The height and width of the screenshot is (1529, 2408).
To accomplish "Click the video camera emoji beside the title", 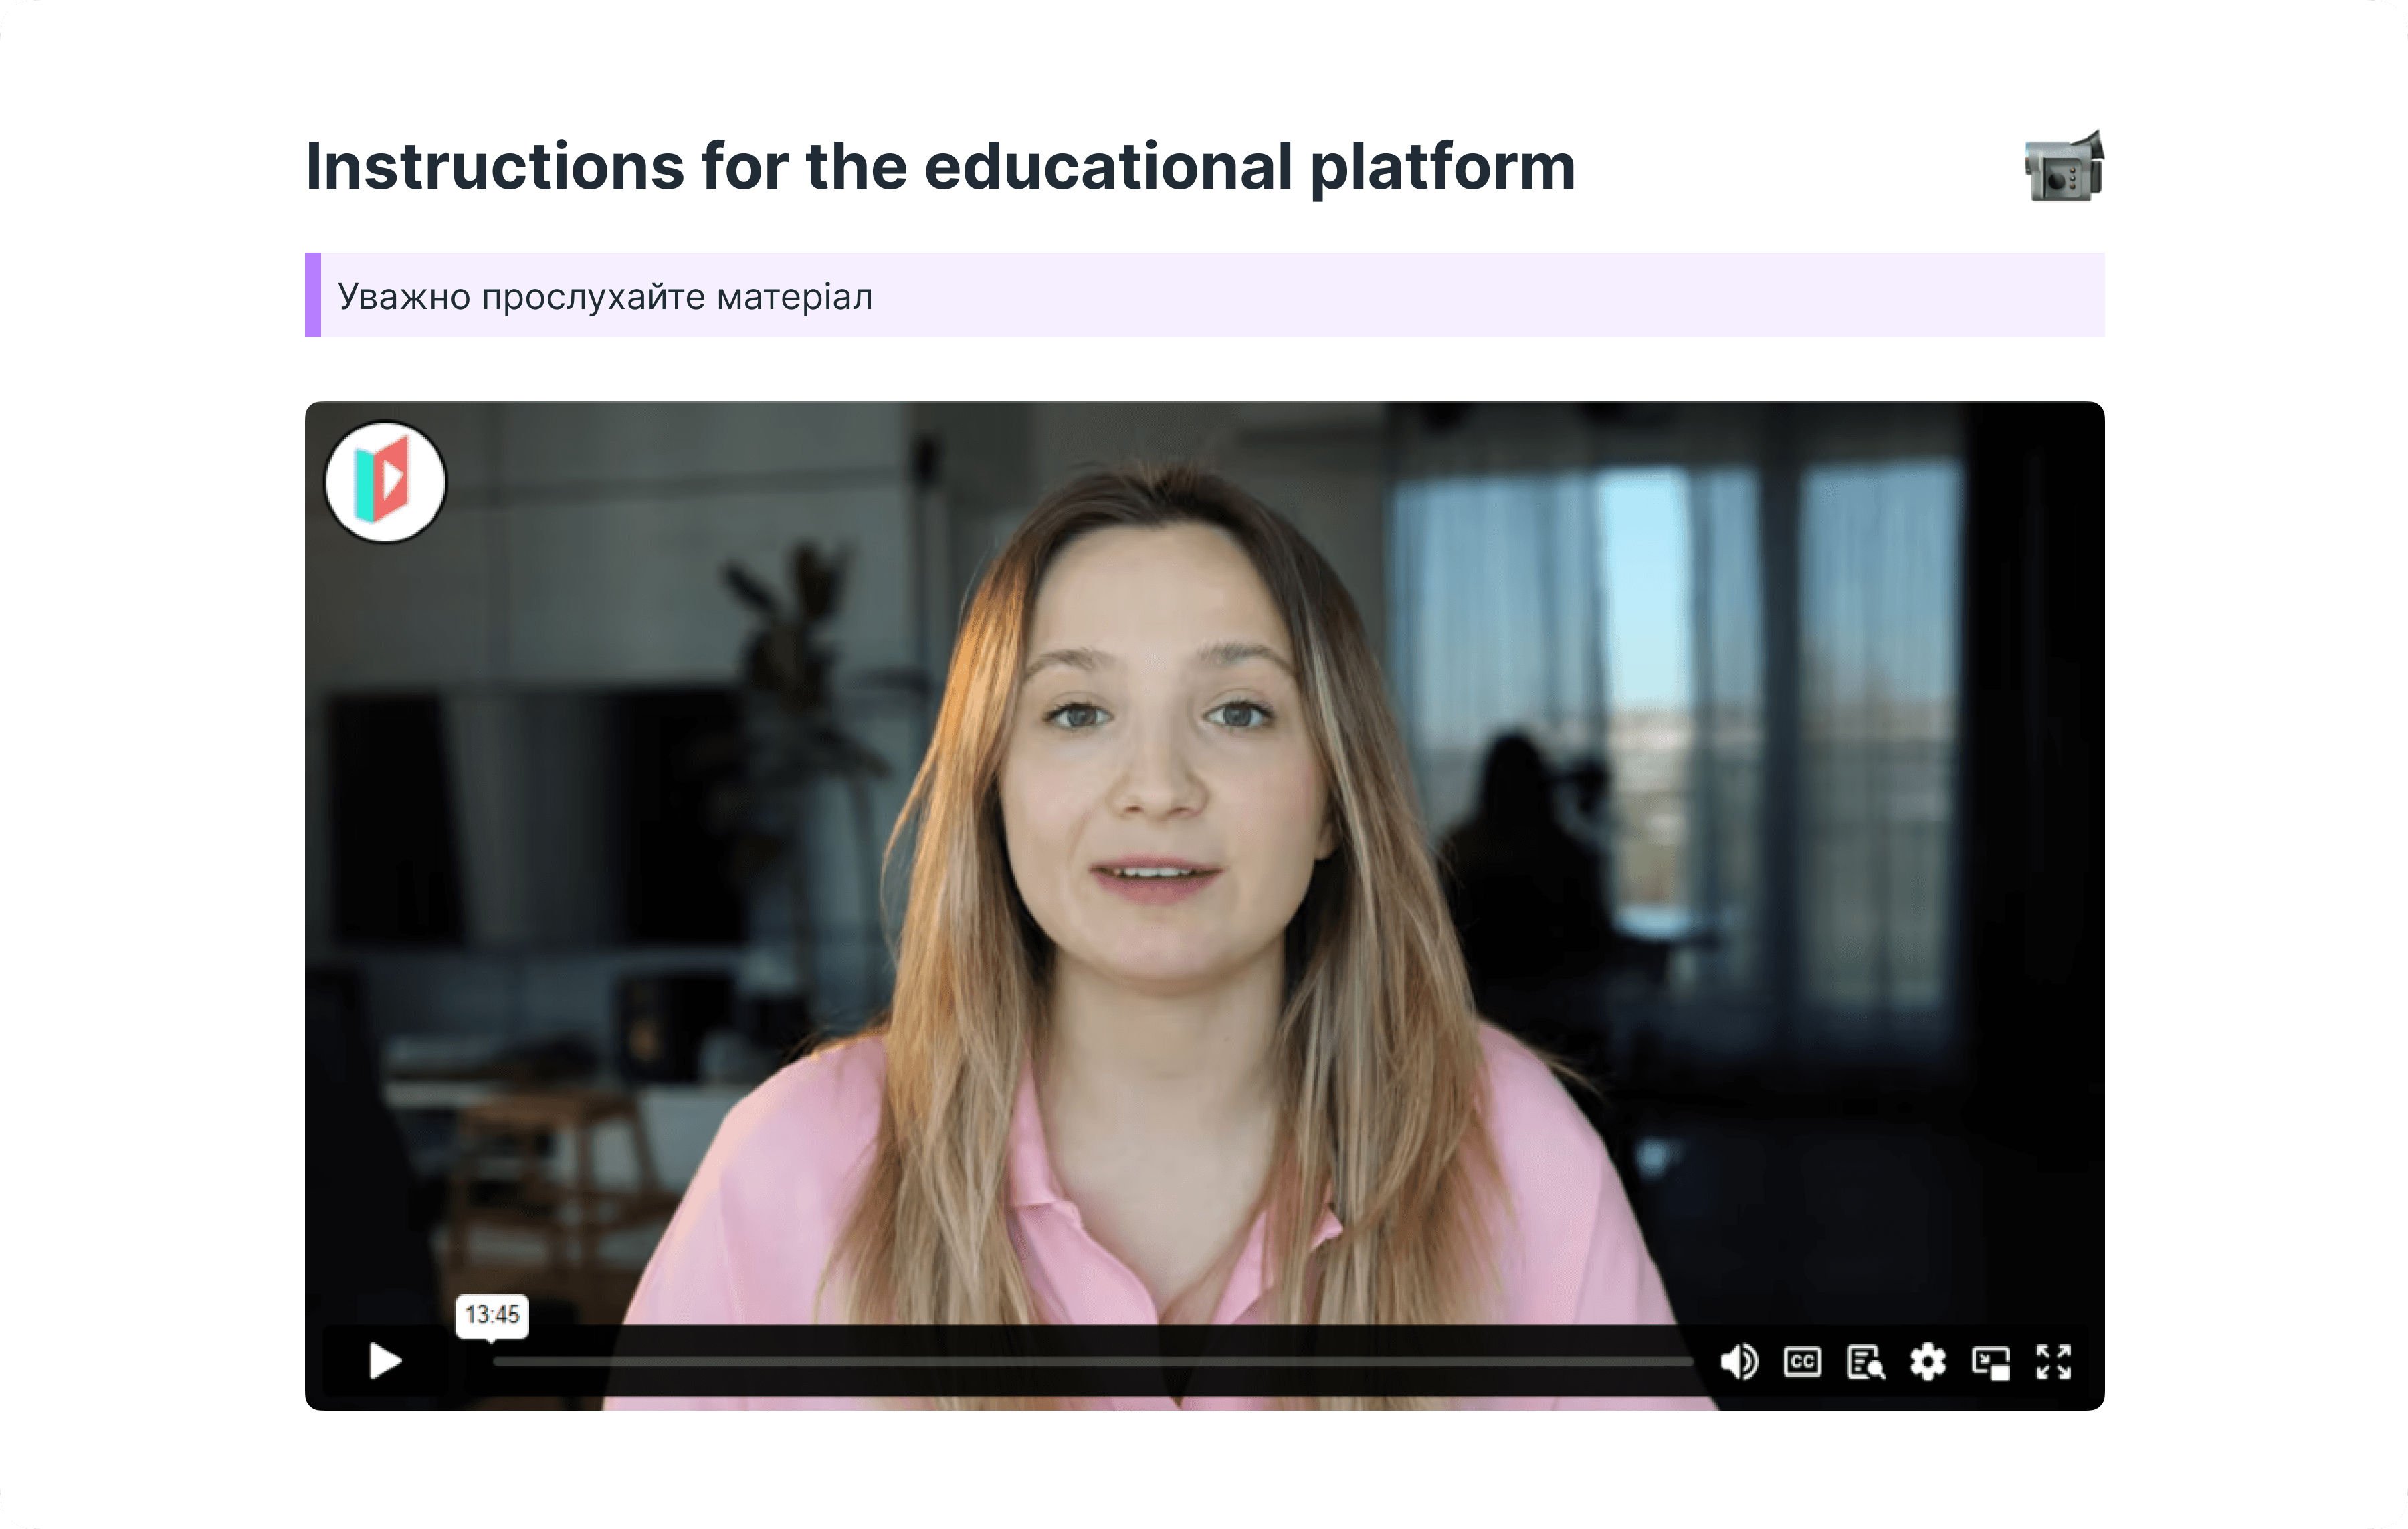I will (x=2064, y=166).
